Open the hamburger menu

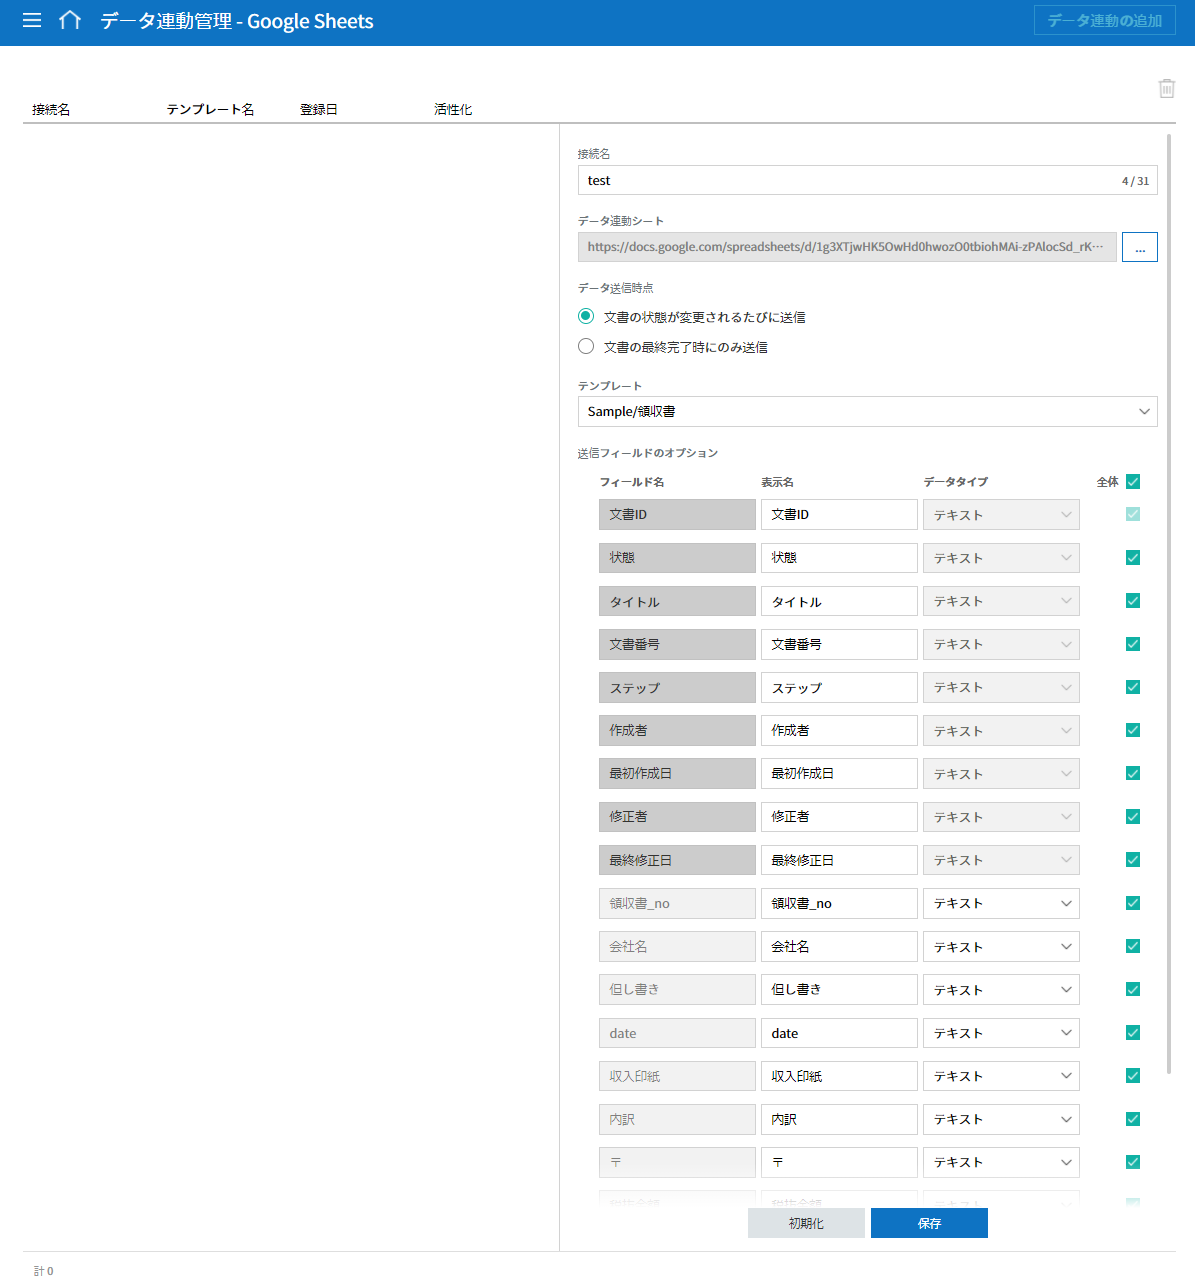(32, 21)
